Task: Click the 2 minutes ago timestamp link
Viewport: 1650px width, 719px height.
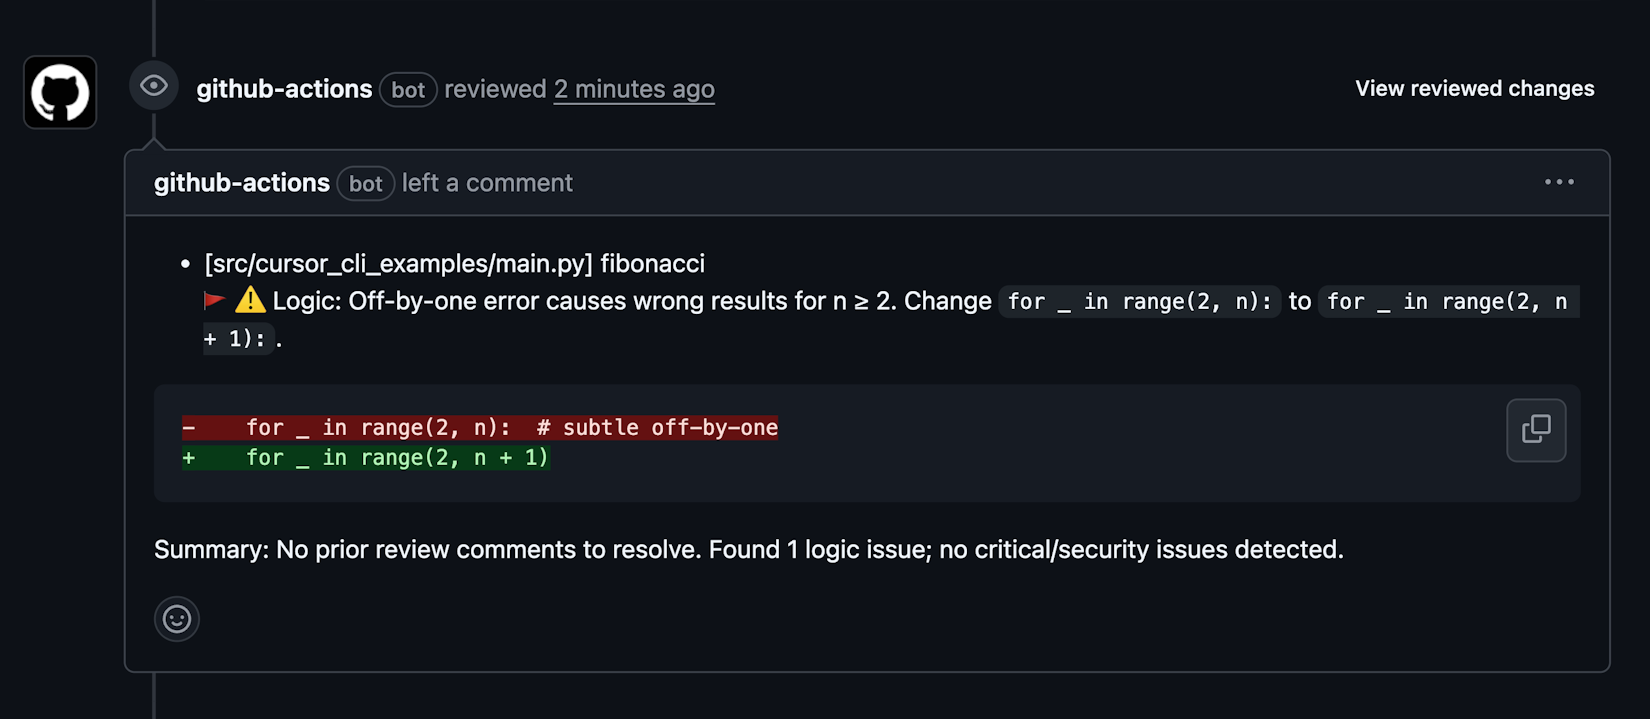Action: [x=634, y=89]
